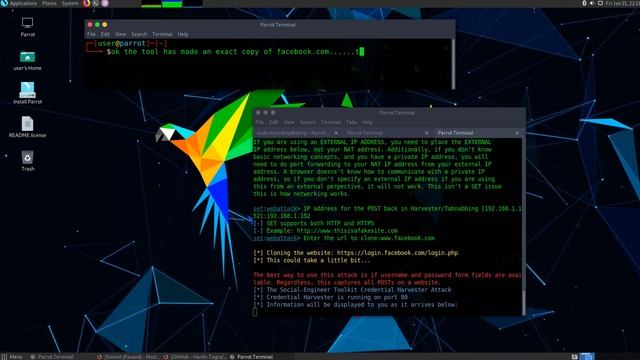640x360 pixels.
Task: Open the System menu in top panel
Action: 70,3
